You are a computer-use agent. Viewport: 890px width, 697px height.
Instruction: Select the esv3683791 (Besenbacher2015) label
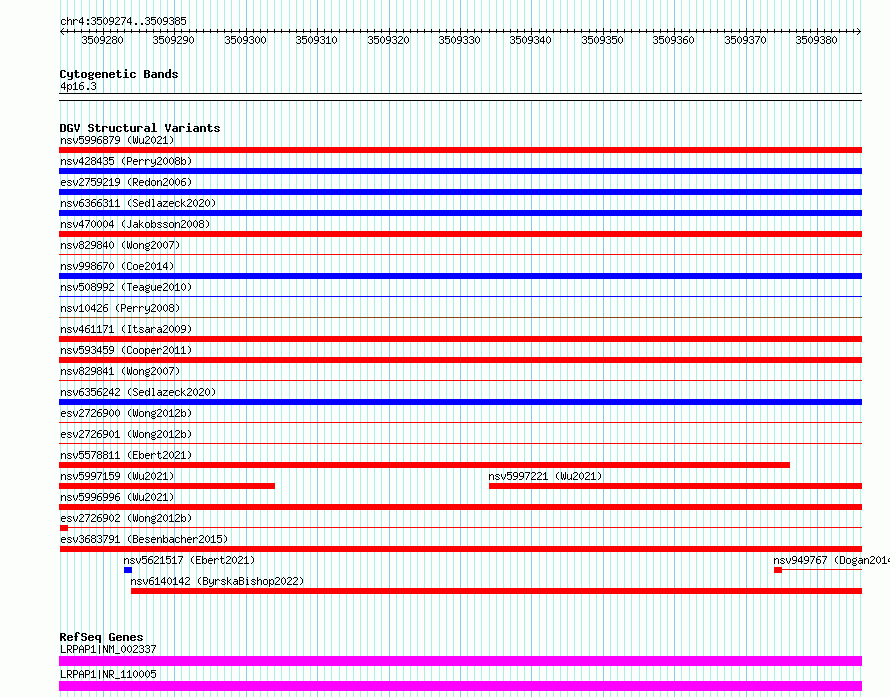144,539
